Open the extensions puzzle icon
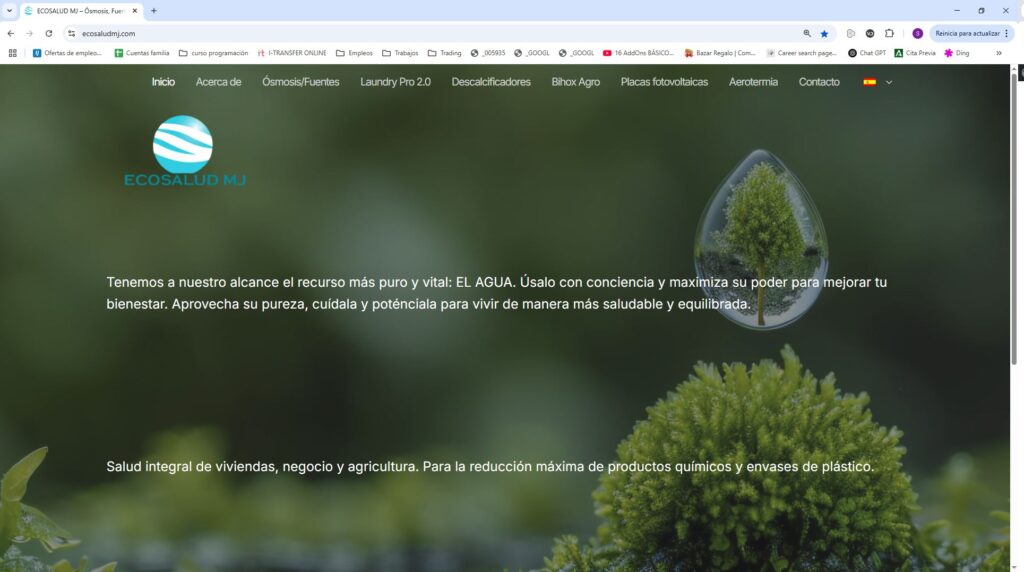Viewport: 1024px width, 572px height. click(x=889, y=33)
